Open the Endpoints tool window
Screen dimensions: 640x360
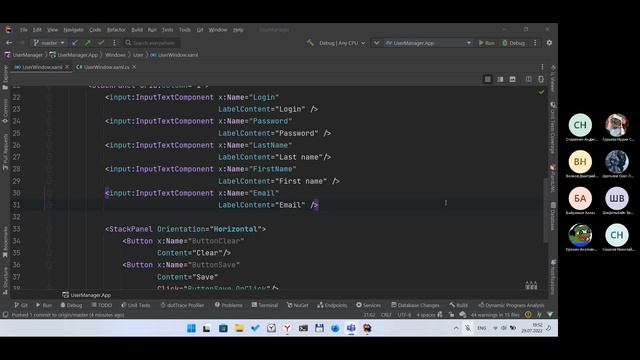pyautogui.click(x=332, y=305)
